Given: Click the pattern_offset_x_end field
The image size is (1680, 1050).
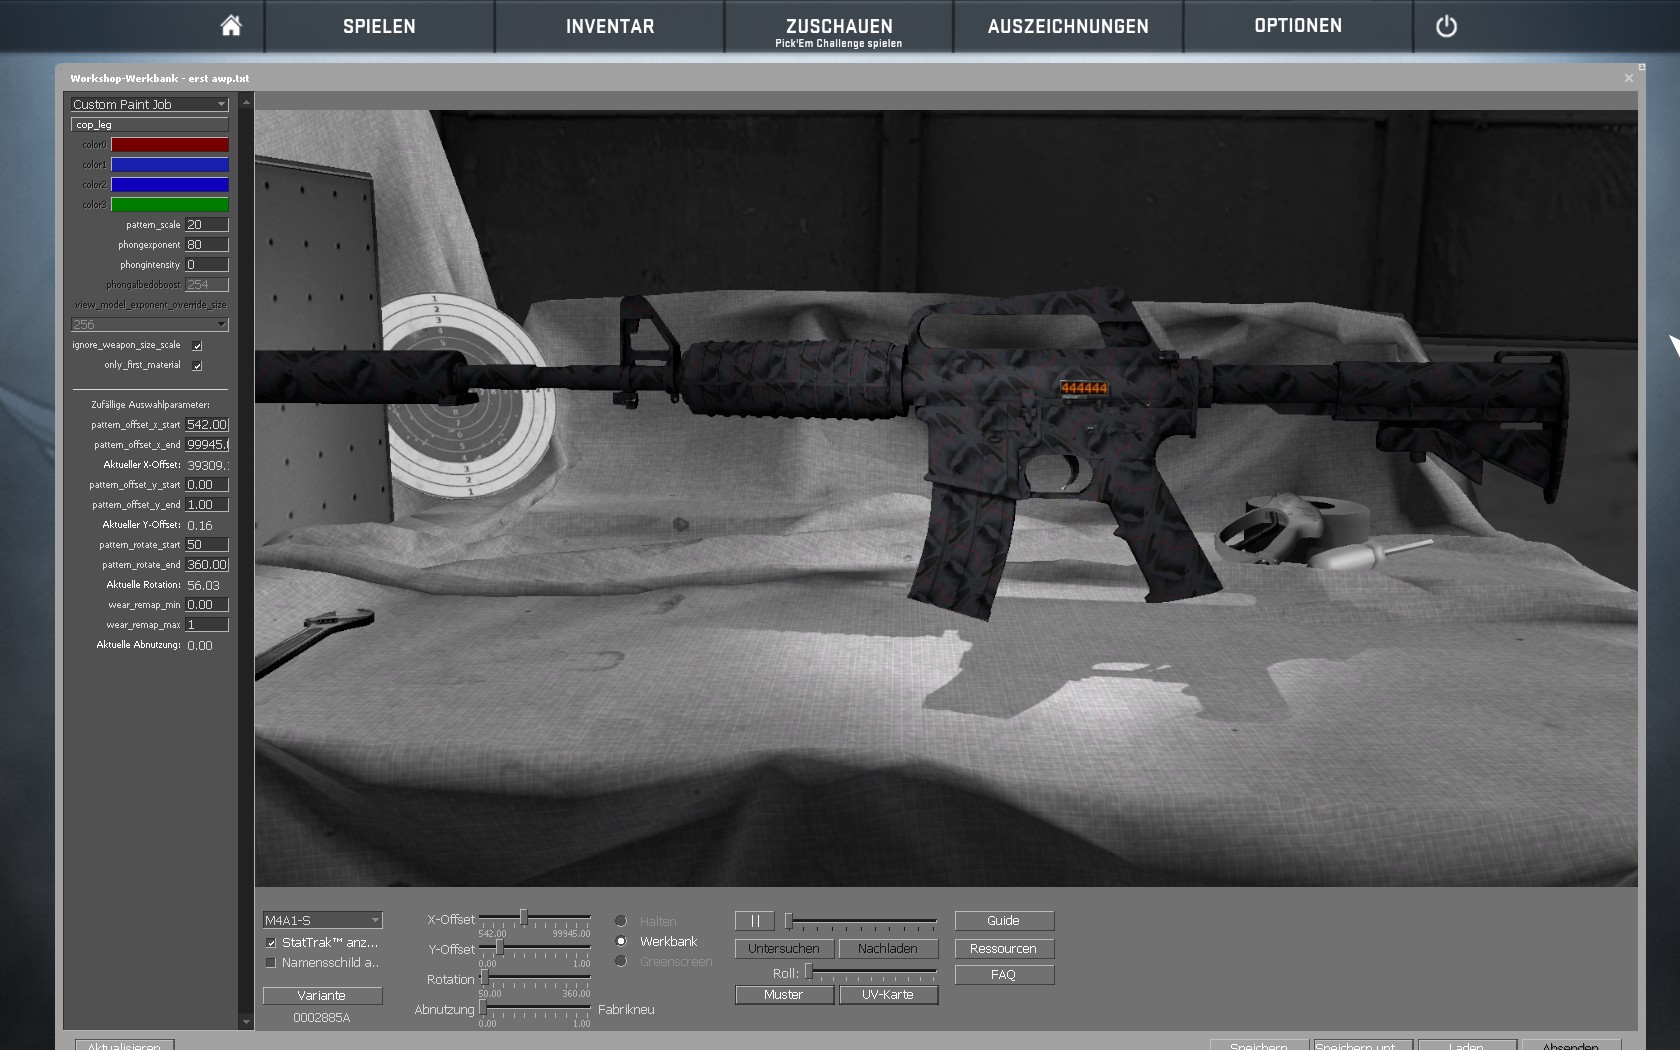Looking at the screenshot, I should [207, 445].
